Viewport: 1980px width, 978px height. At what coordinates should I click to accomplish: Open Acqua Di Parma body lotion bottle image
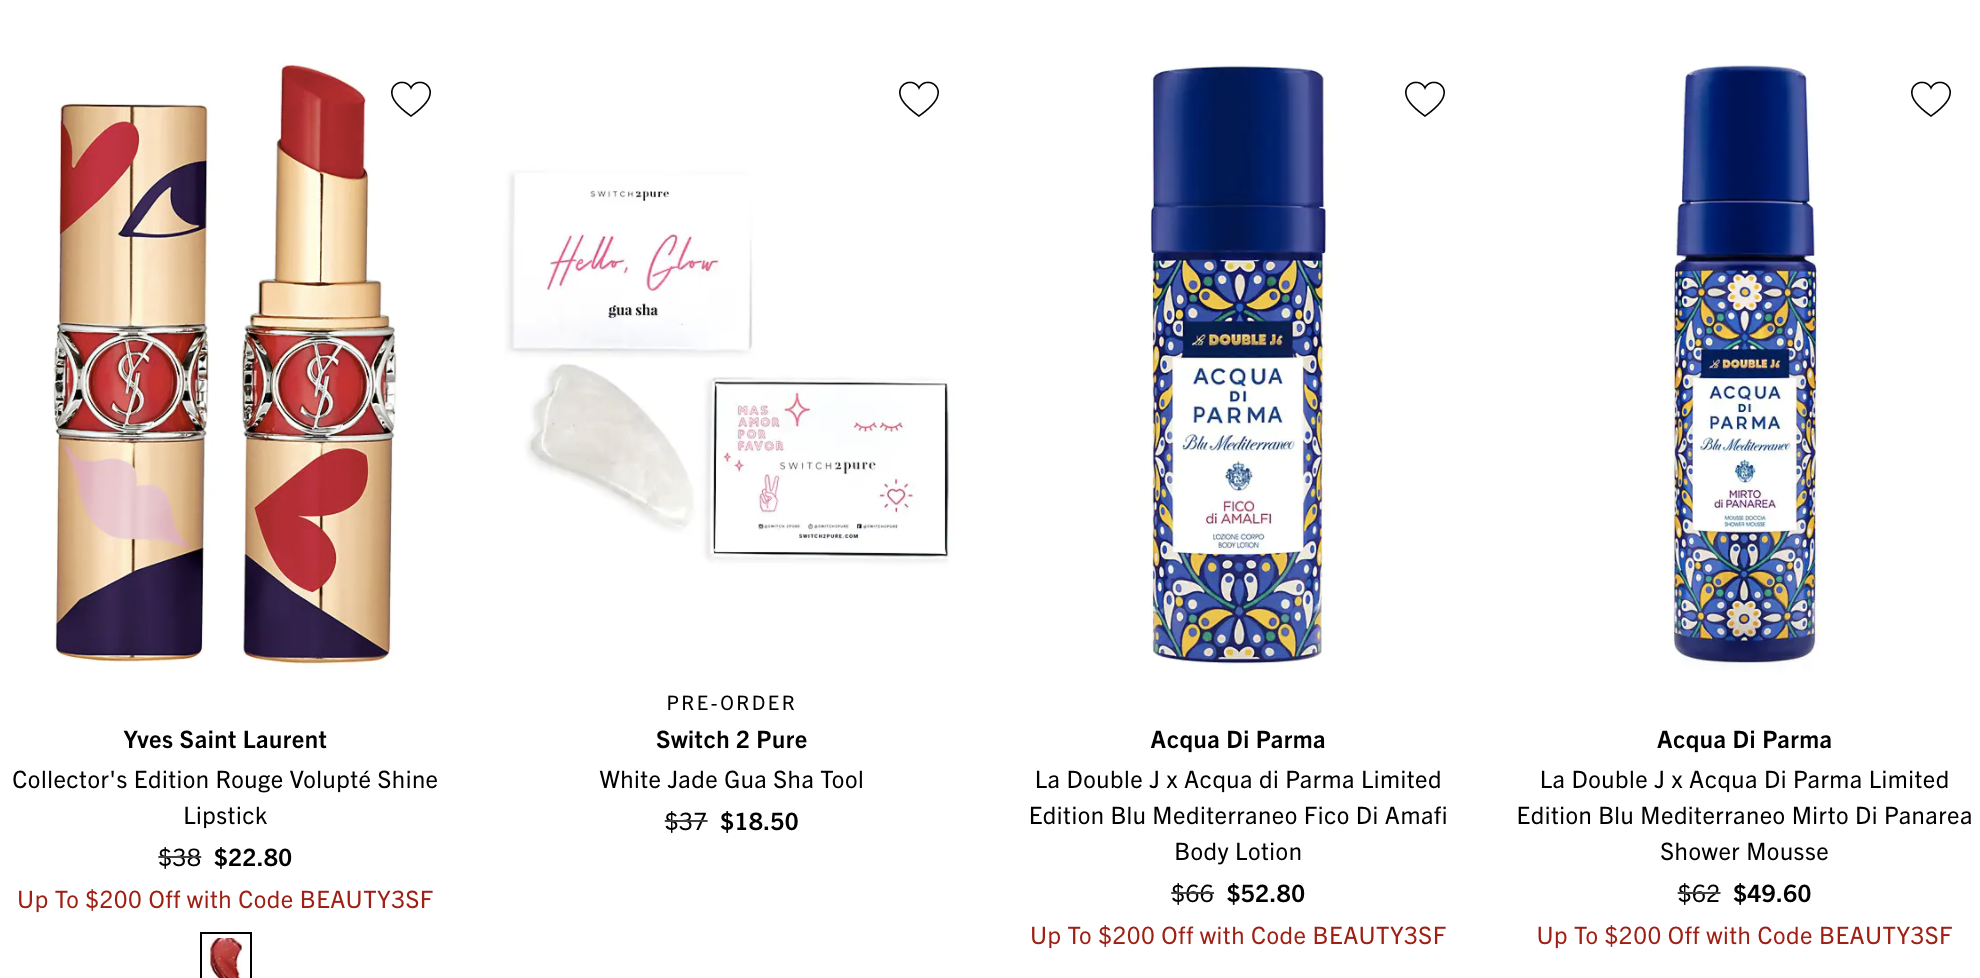[1238, 364]
